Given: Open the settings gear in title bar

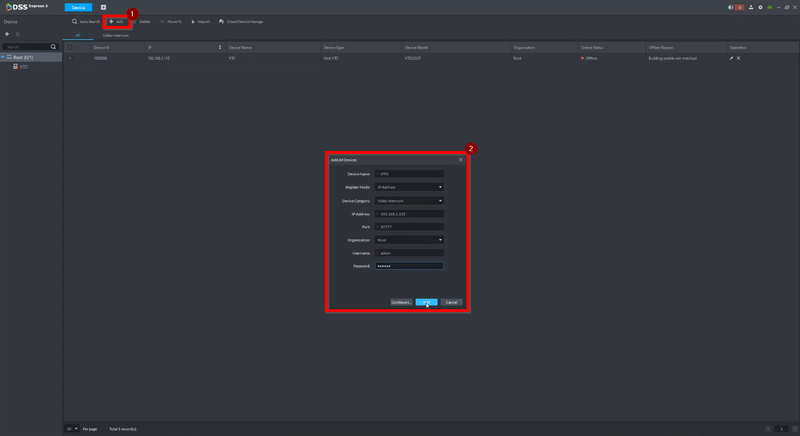Looking at the screenshot, I should coord(760,7).
